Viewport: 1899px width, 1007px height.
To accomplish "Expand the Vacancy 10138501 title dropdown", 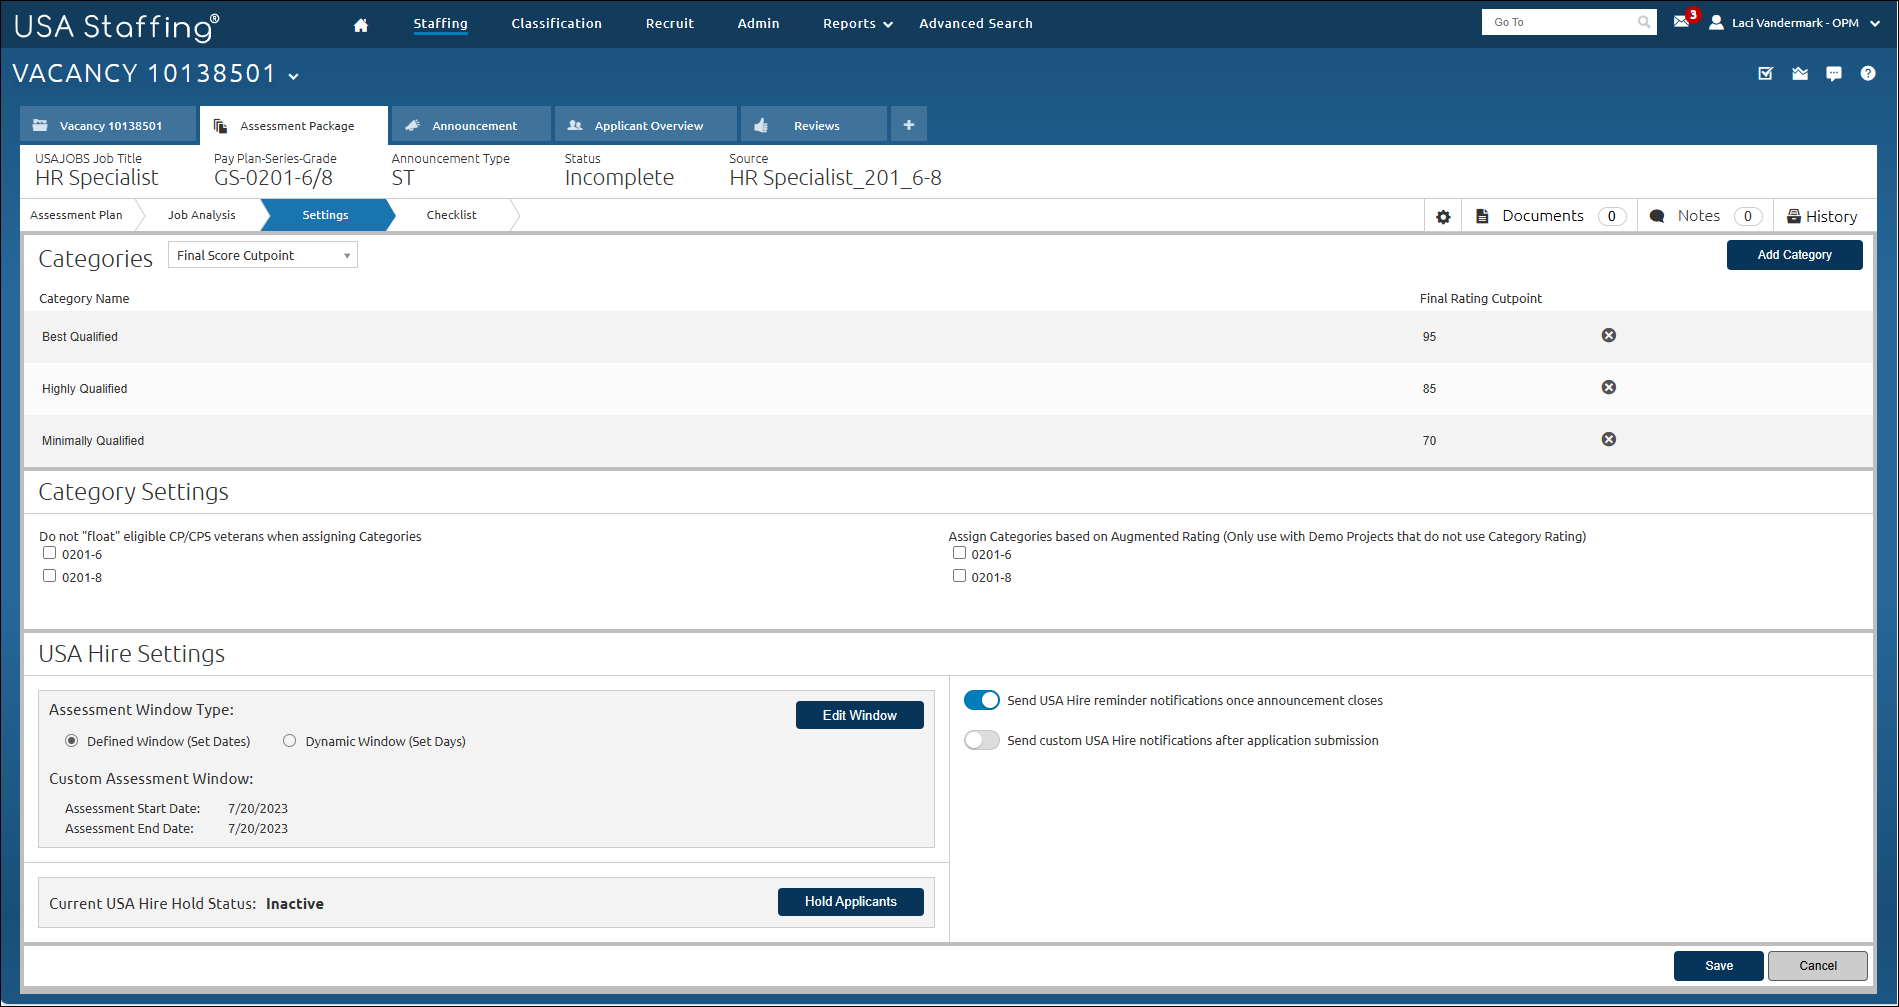I will click(x=293, y=76).
